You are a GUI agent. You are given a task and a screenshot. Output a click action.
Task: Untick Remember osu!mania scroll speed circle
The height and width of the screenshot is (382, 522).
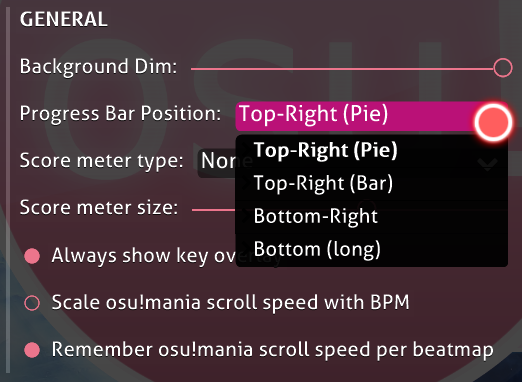coord(32,350)
